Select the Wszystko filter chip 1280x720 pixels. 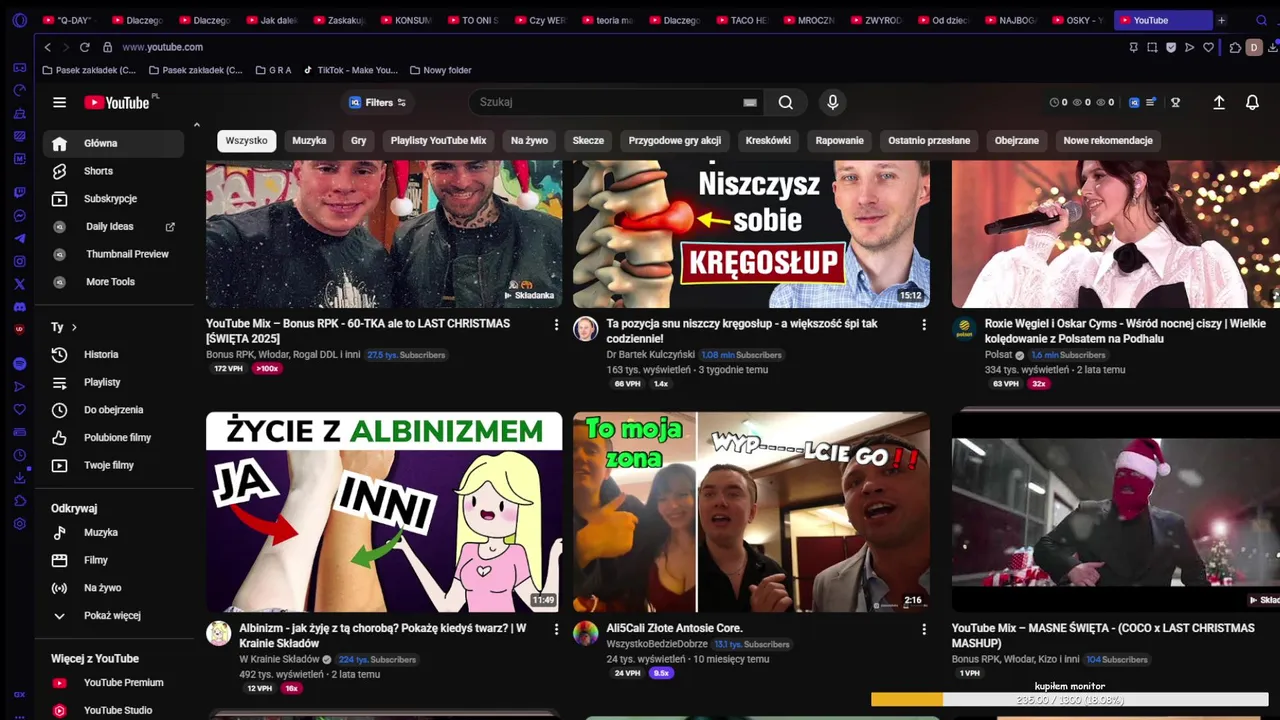[x=246, y=141]
